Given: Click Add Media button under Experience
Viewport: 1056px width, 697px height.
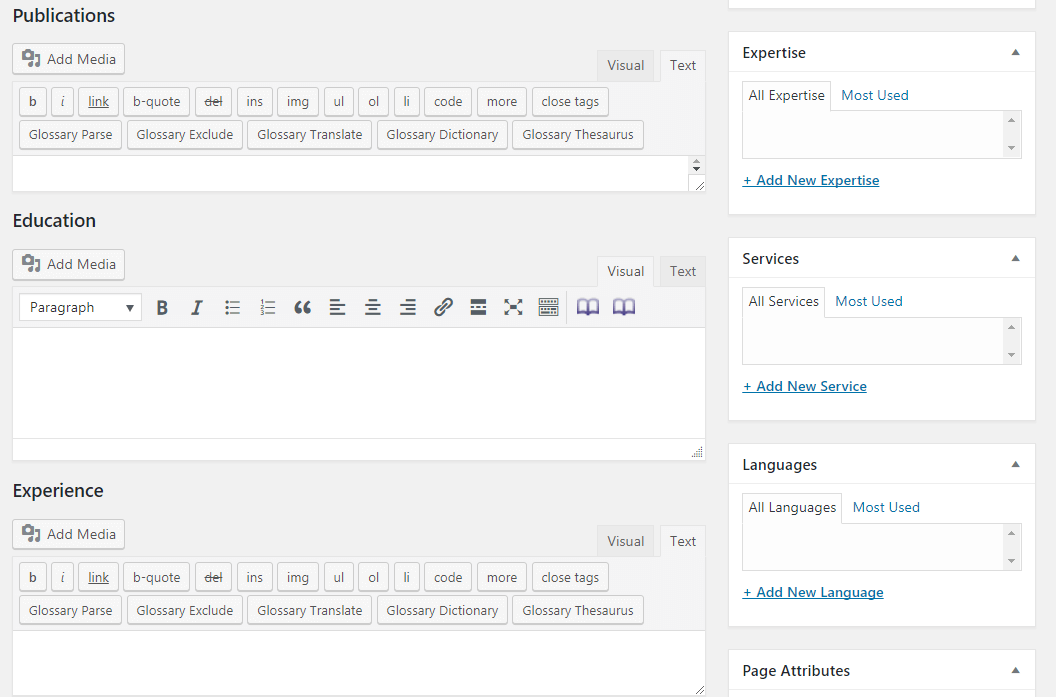Looking at the screenshot, I should (69, 534).
